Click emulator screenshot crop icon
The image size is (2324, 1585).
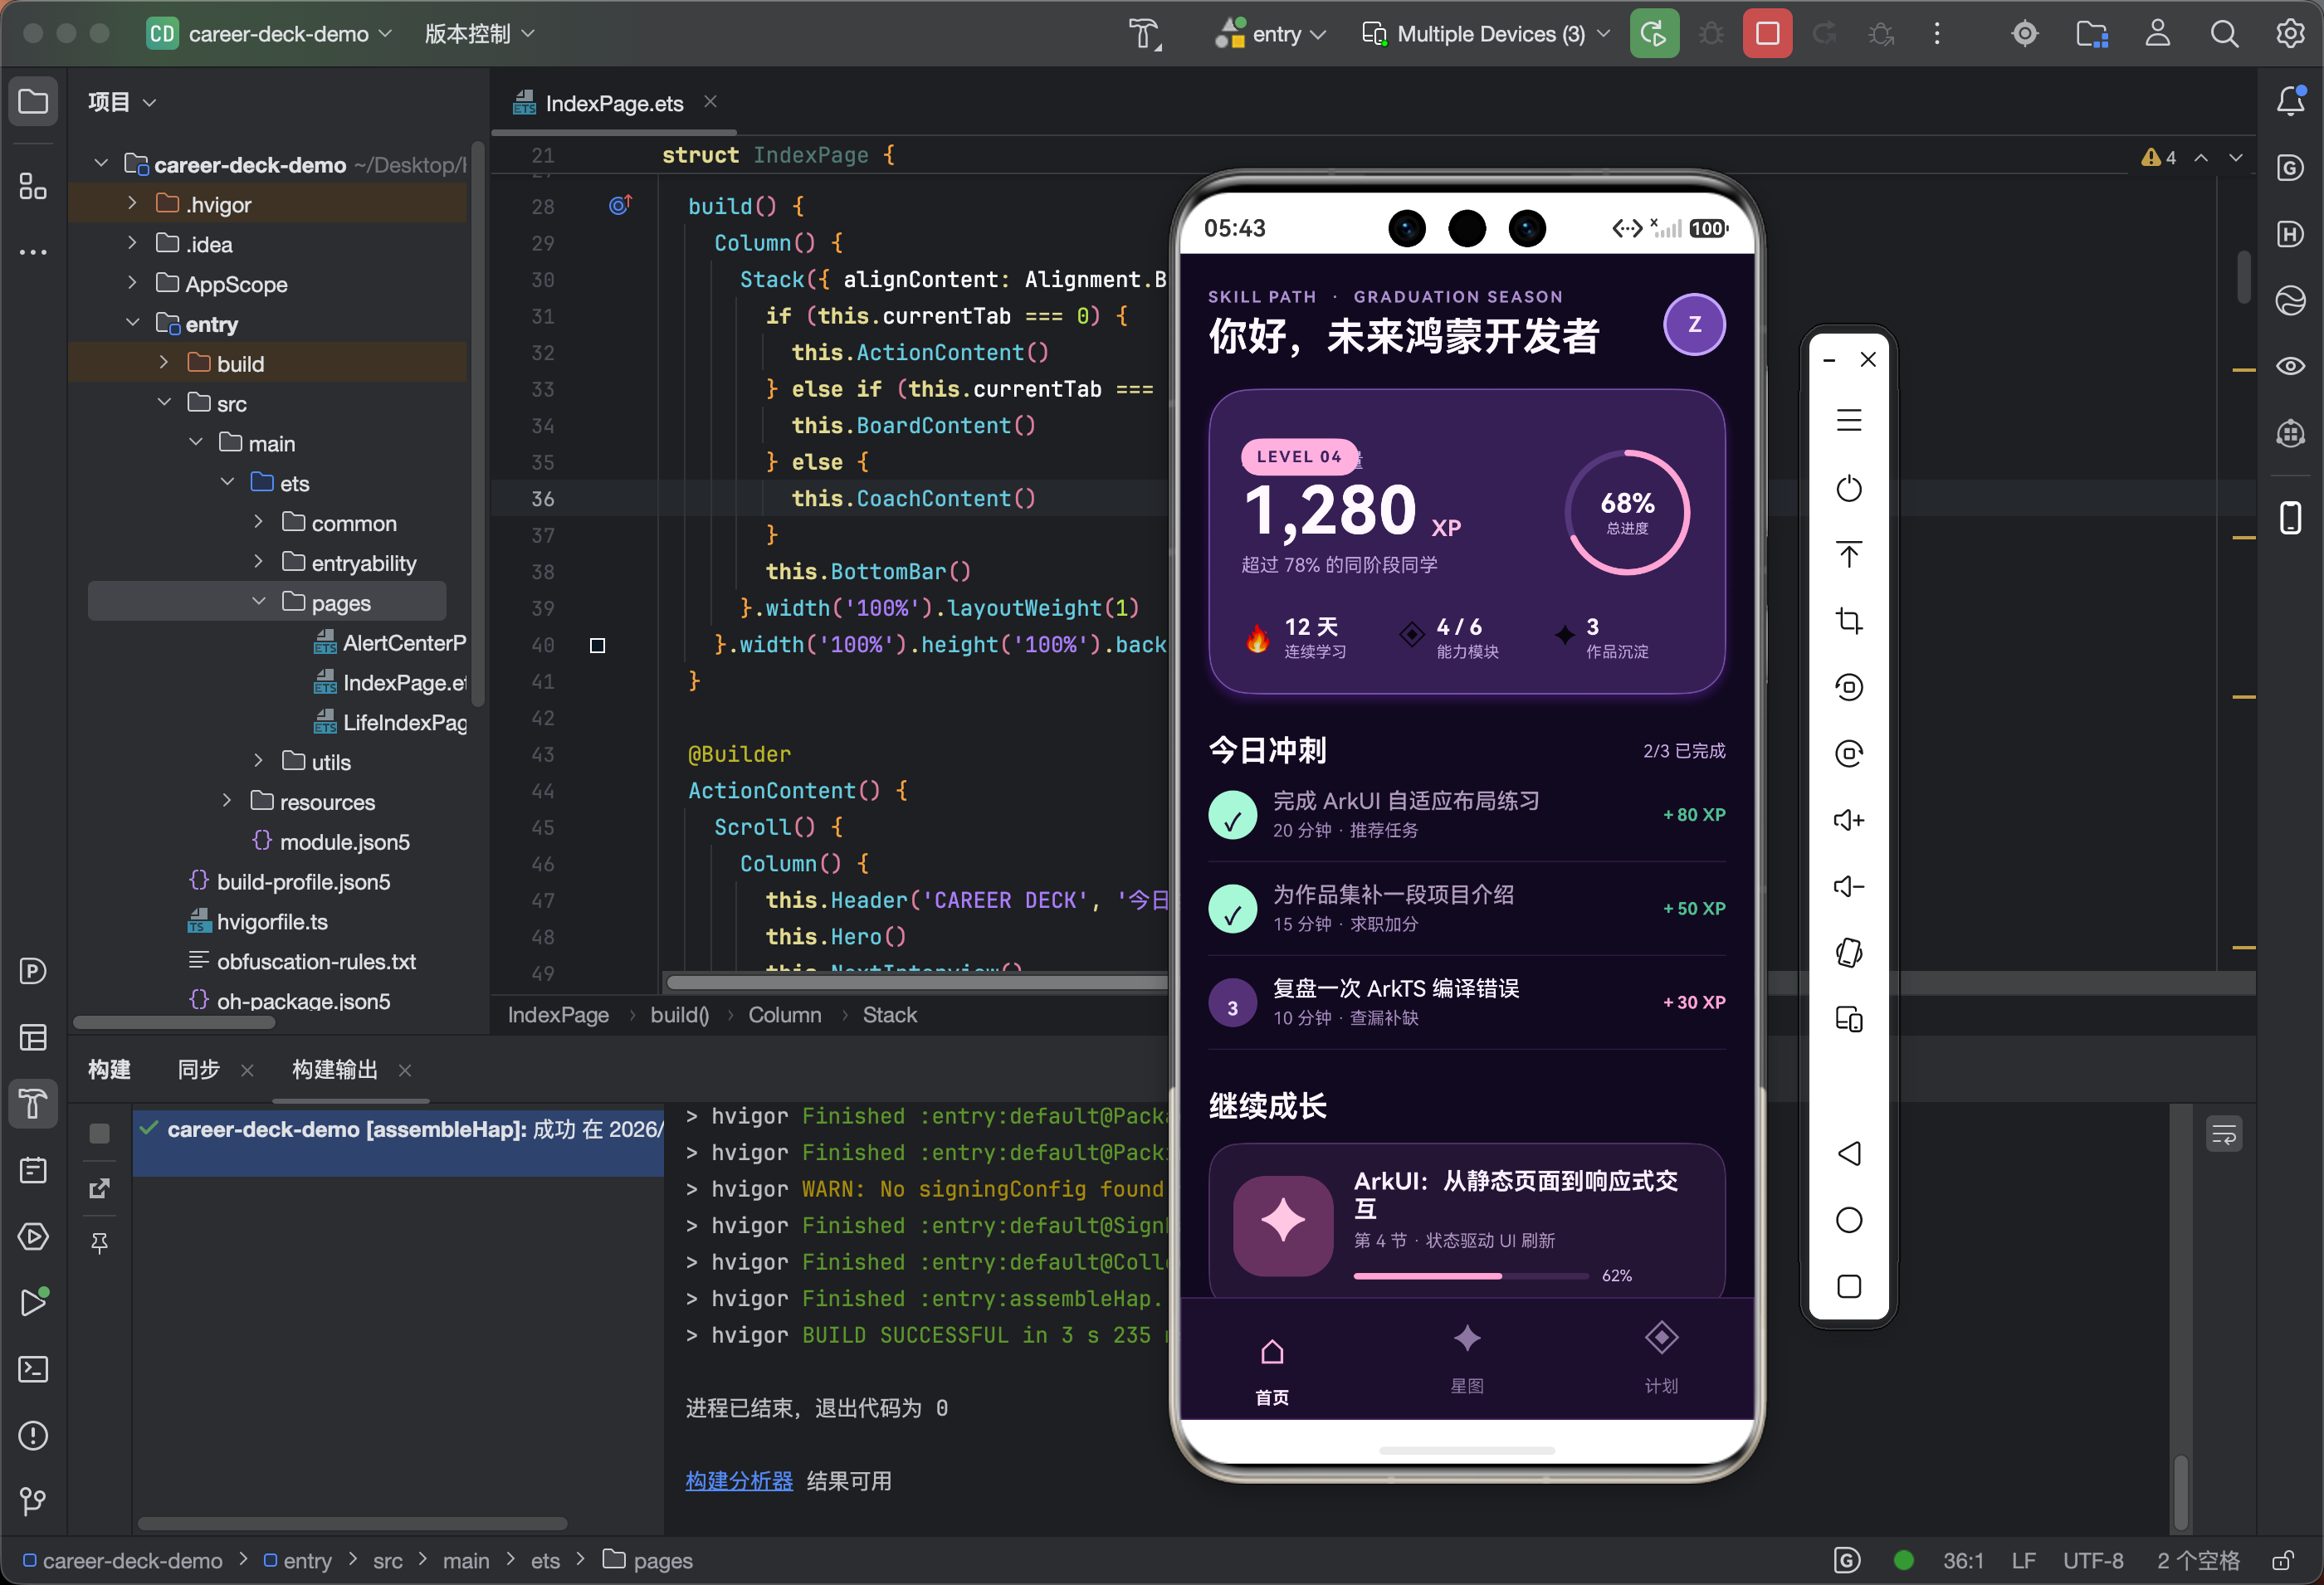coord(1849,621)
